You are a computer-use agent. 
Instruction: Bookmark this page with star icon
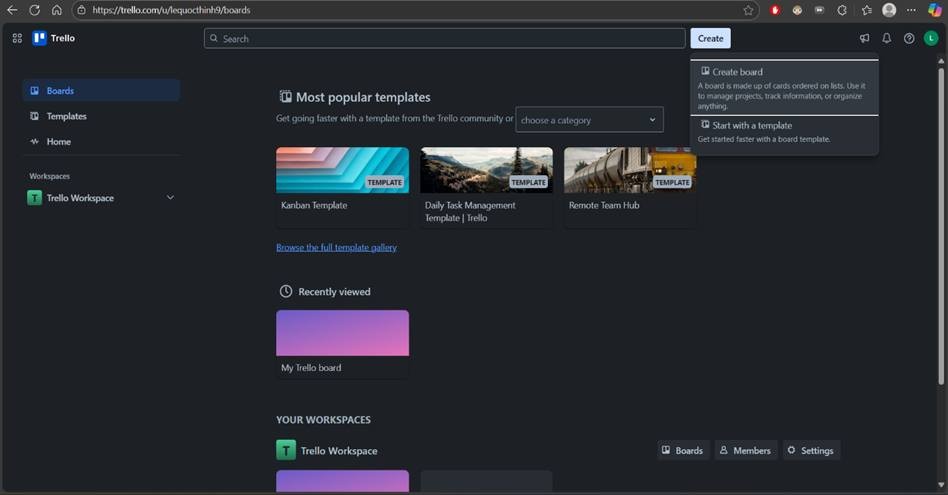(x=748, y=10)
